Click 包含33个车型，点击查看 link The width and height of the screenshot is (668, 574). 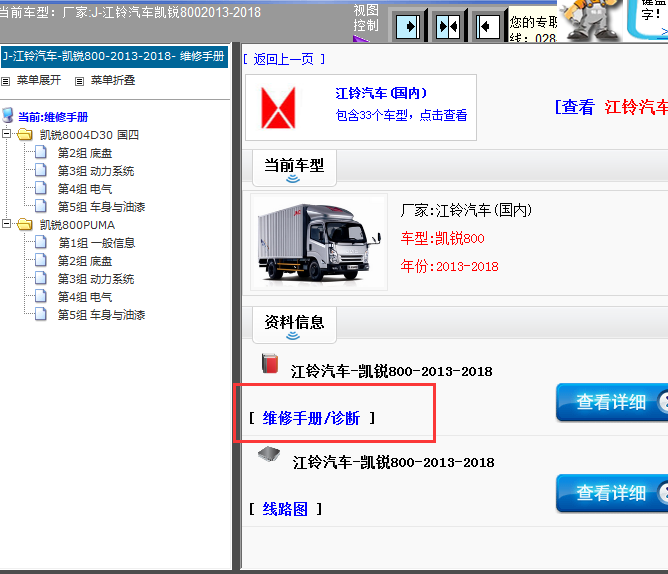pos(401,115)
